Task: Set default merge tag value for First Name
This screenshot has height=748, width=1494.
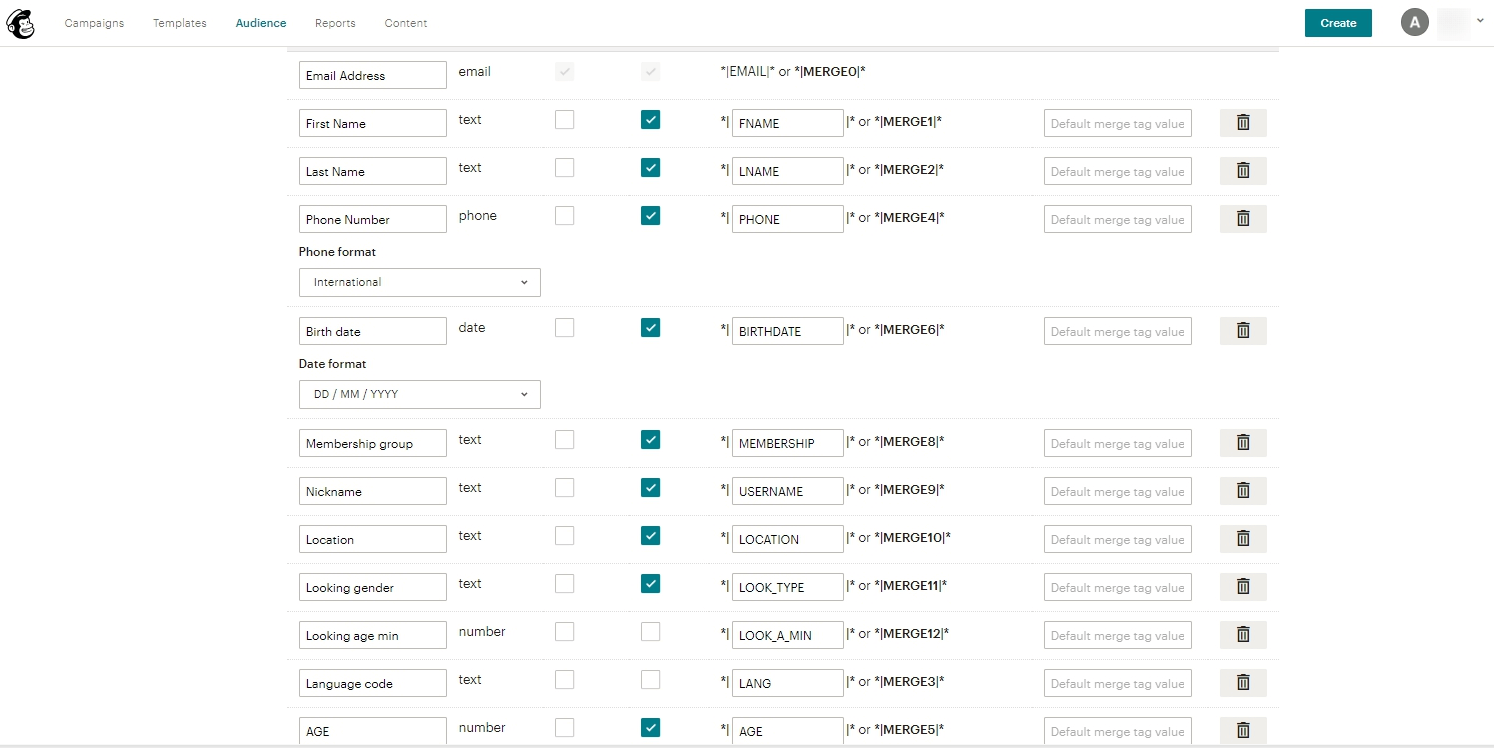Action: tap(1118, 123)
